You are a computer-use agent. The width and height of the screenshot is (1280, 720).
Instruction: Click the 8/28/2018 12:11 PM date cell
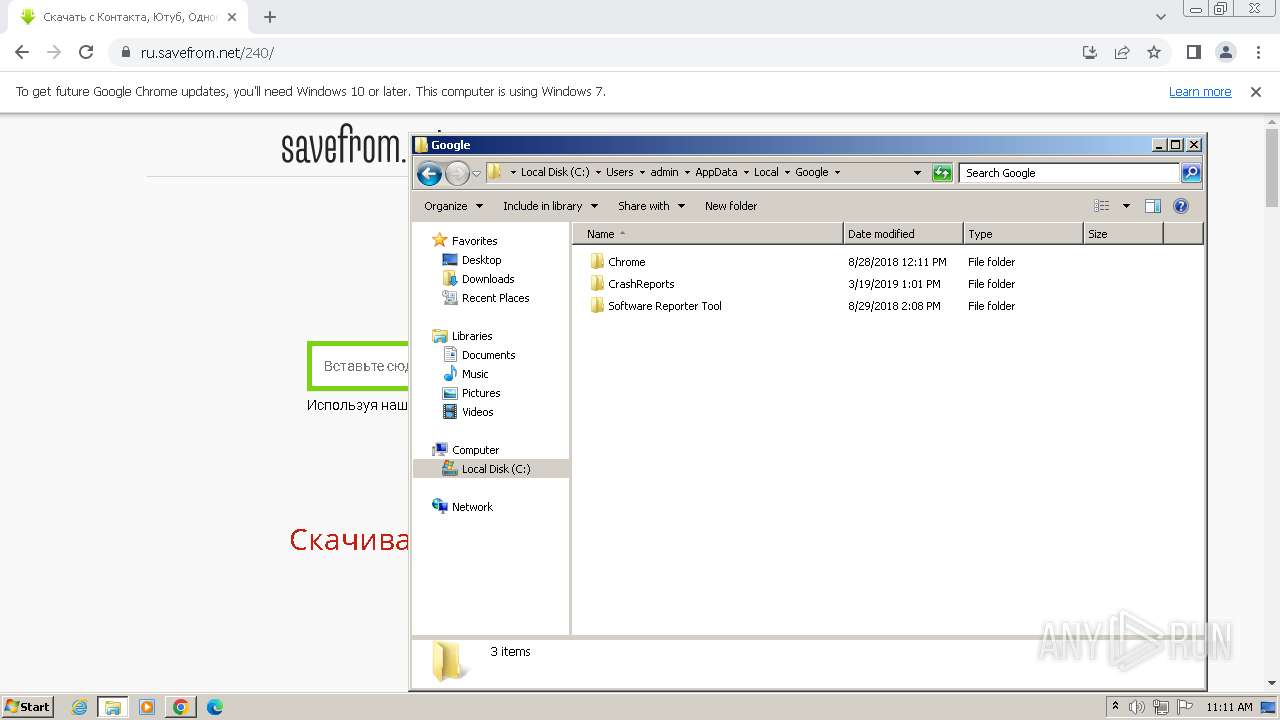point(897,262)
